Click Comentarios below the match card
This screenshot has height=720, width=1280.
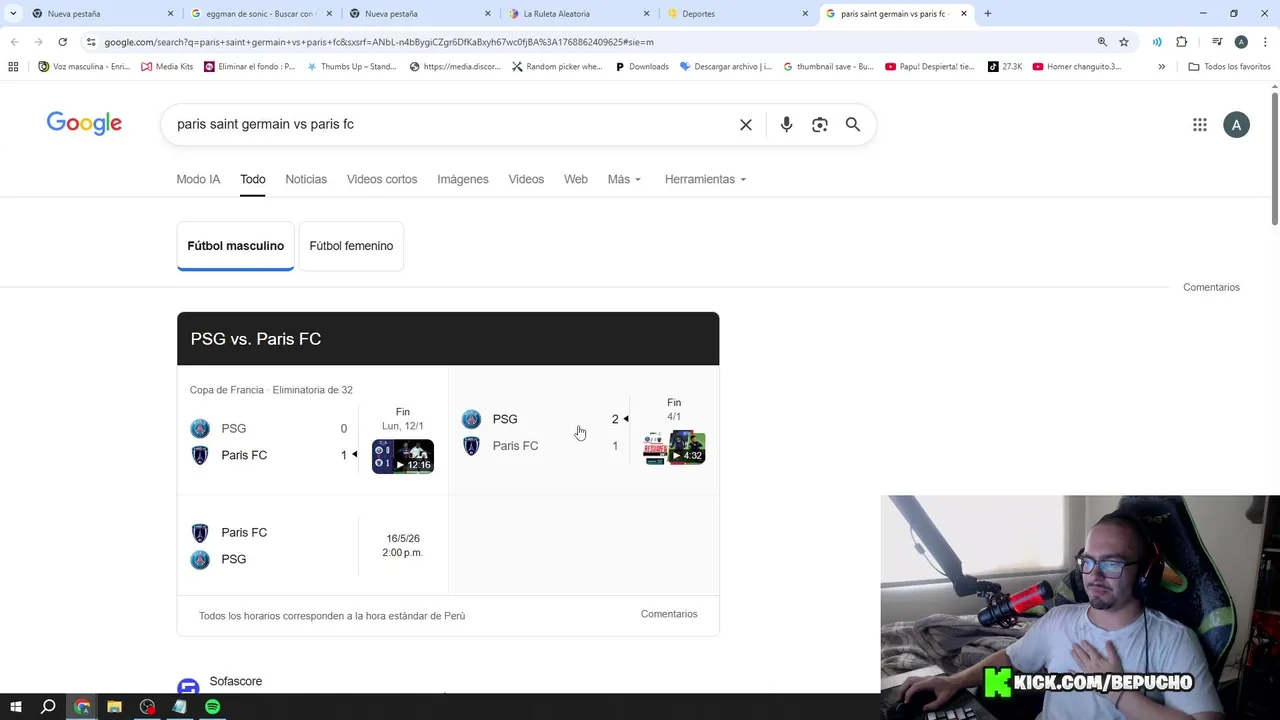point(669,614)
